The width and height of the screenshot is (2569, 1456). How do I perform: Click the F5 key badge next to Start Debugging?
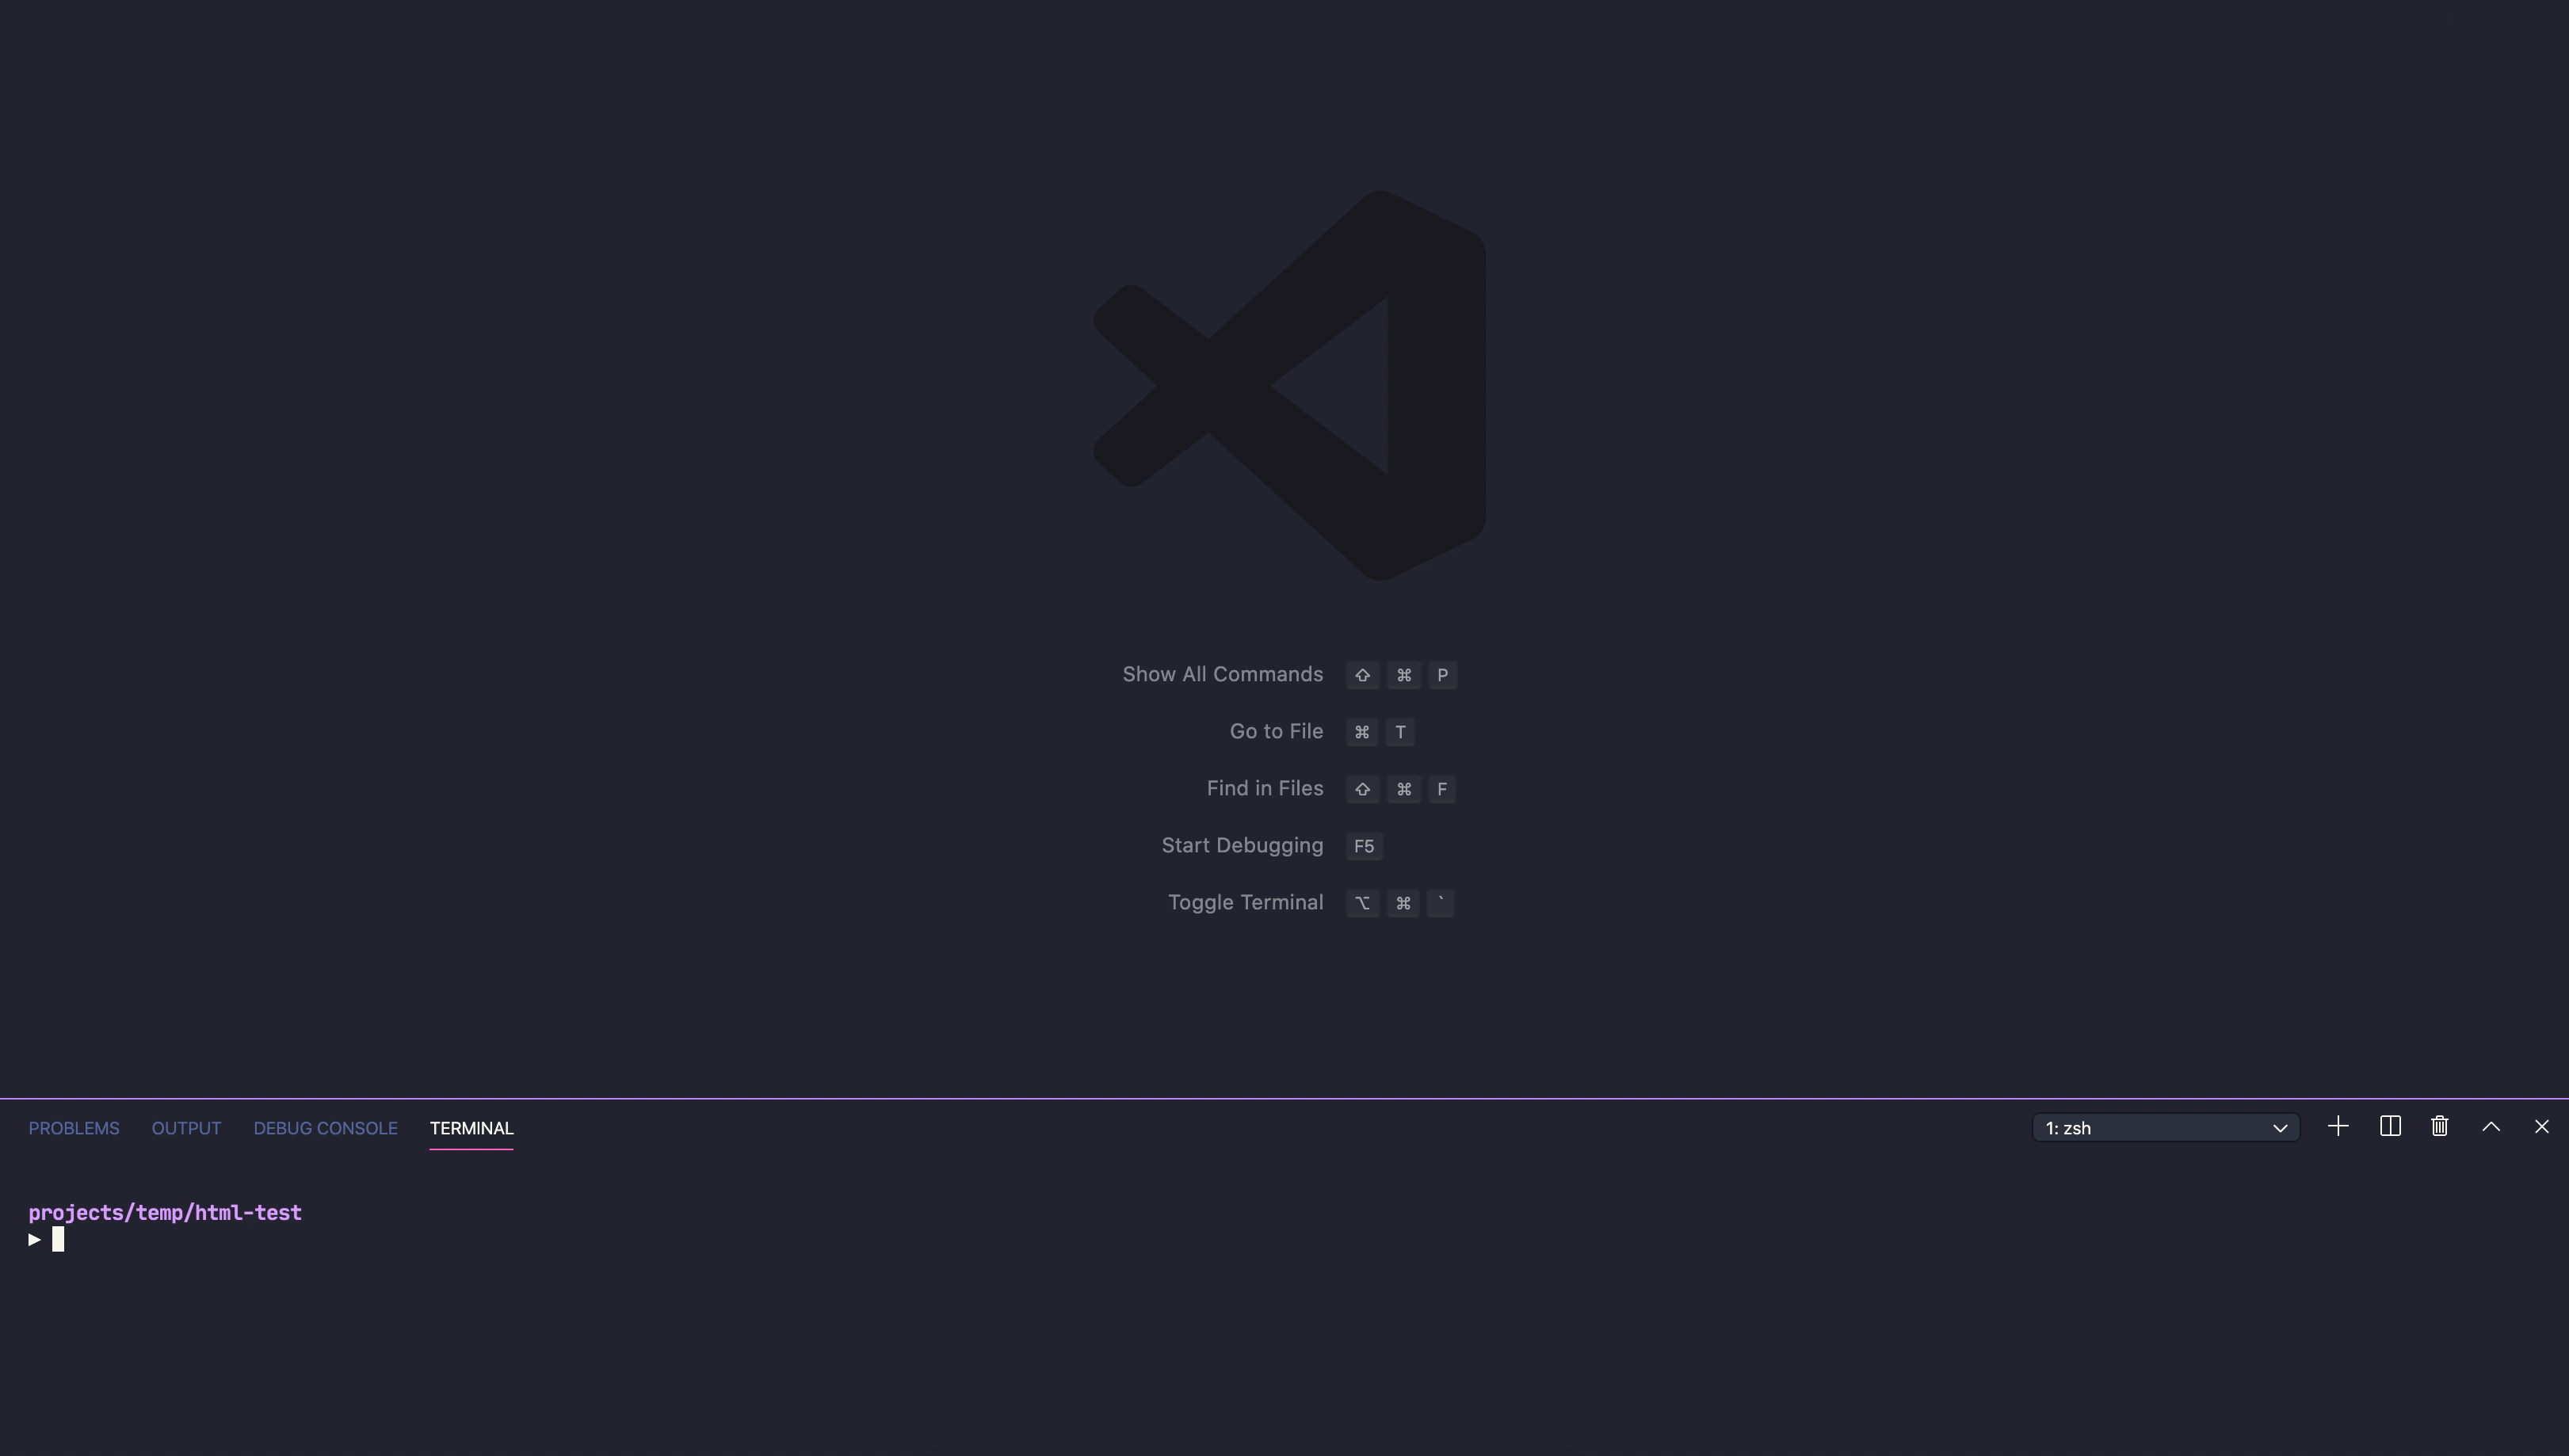pyautogui.click(x=1362, y=845)
